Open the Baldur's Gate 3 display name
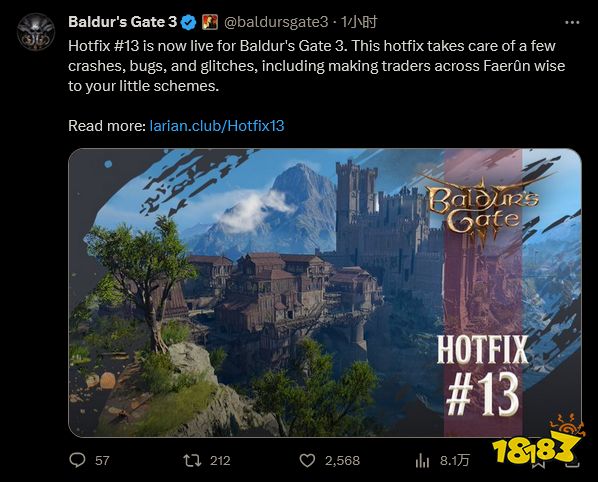 pos(123,22)
